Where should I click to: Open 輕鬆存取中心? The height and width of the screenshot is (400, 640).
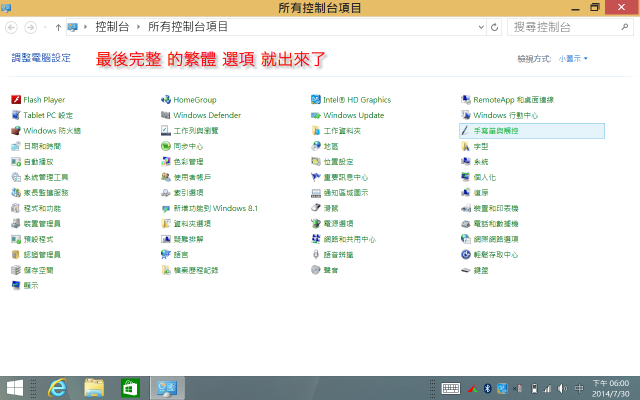pos(490,255)
